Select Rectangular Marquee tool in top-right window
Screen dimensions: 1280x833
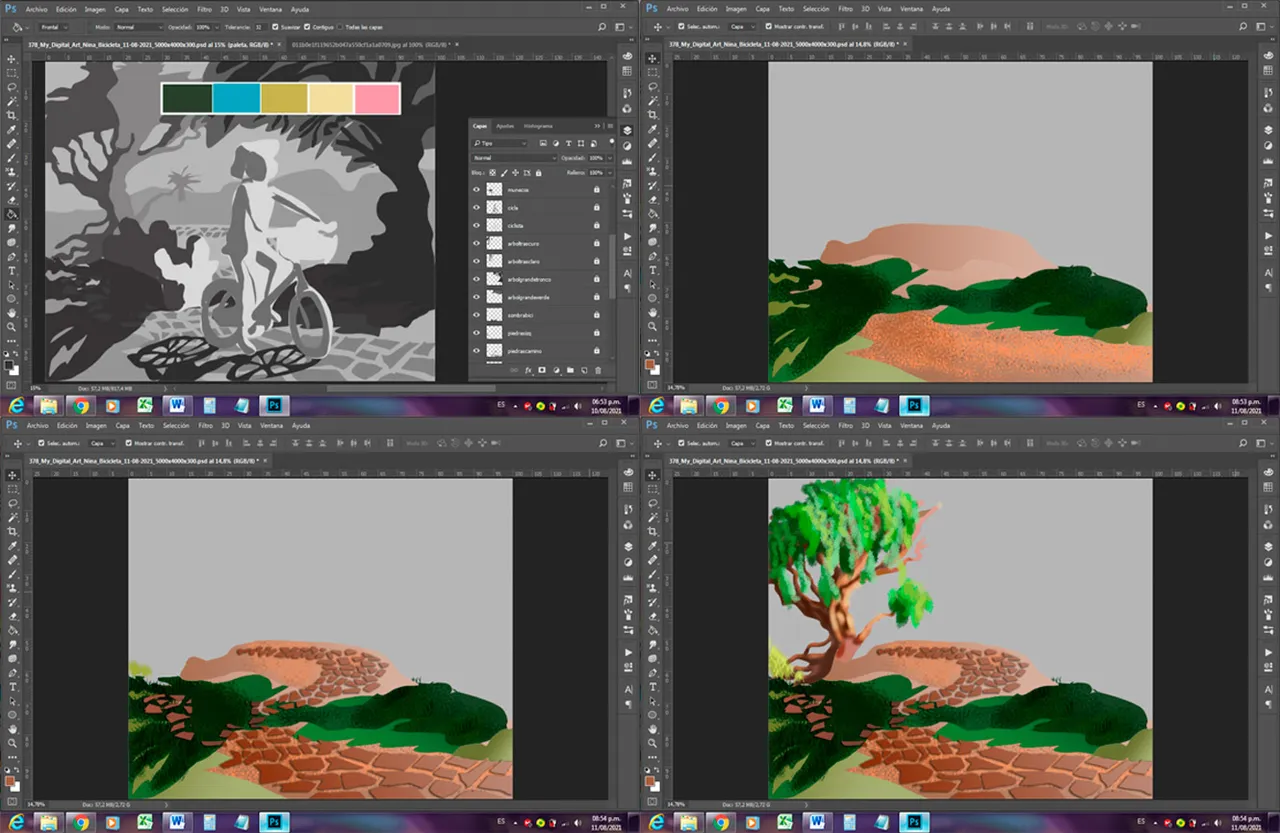click(652, 73)
